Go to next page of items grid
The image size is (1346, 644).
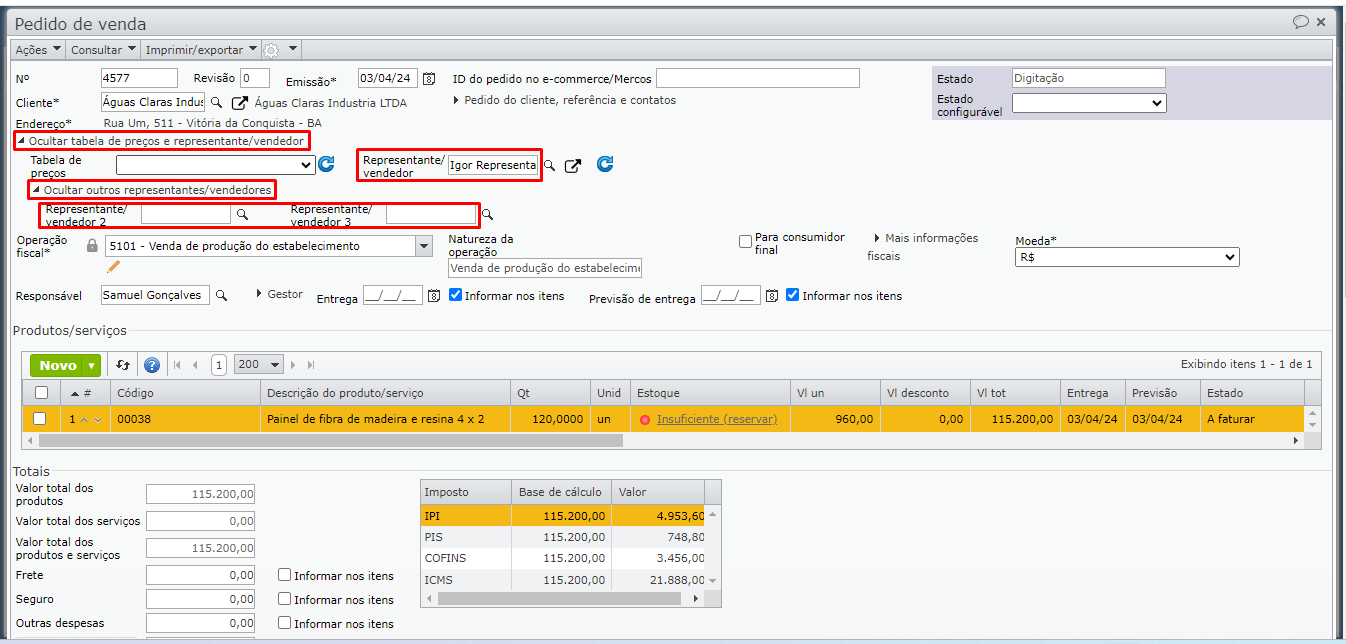point(295,365)
